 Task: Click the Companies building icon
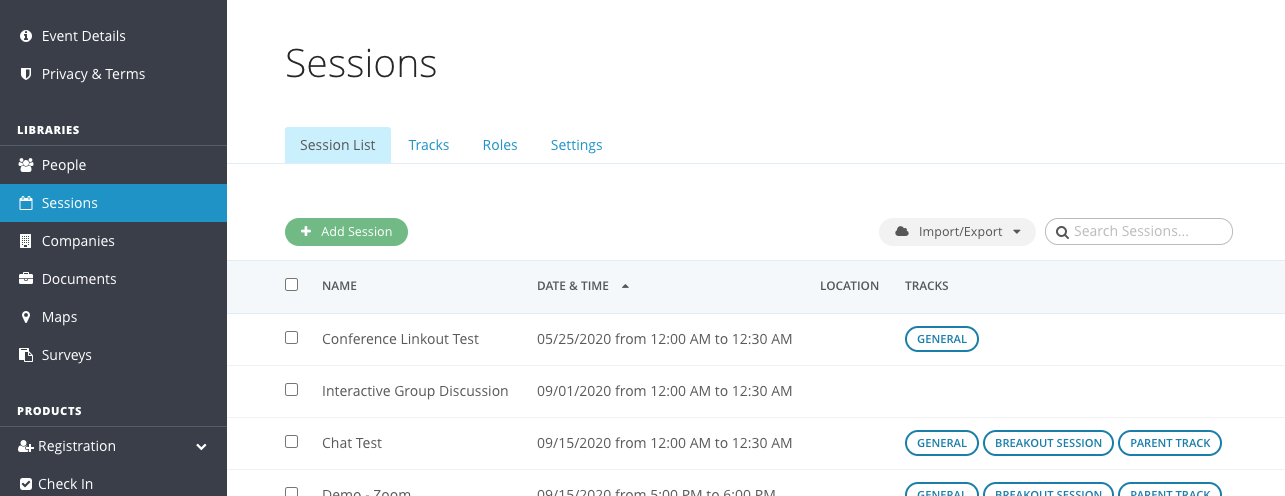[x=26, y=241]
